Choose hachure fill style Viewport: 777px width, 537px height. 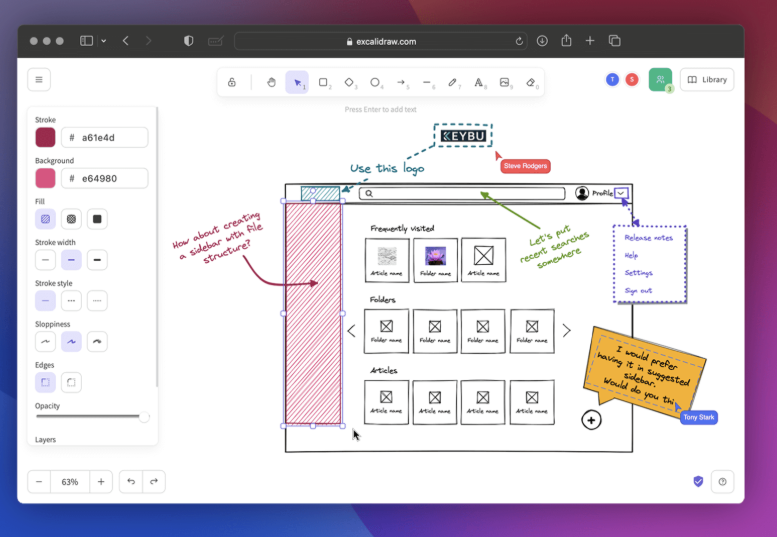(45, 219)
